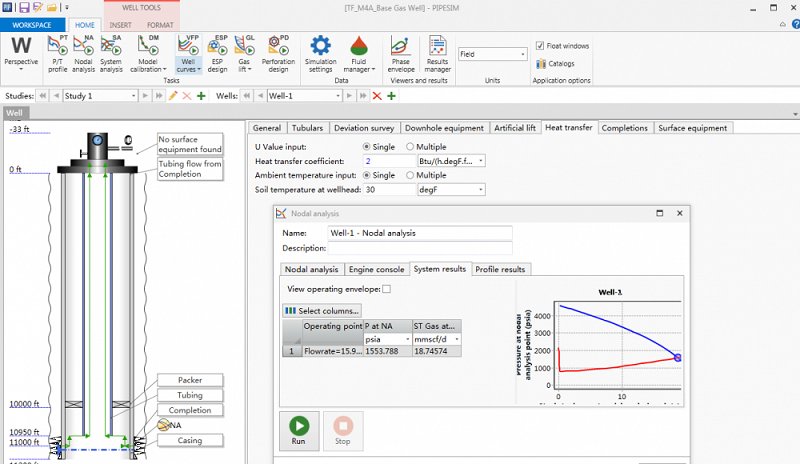Image resolution: width=800 pixels, height=464 pixels.
Task: Open the P/T profile task
Action: click(x=58, y=54)
